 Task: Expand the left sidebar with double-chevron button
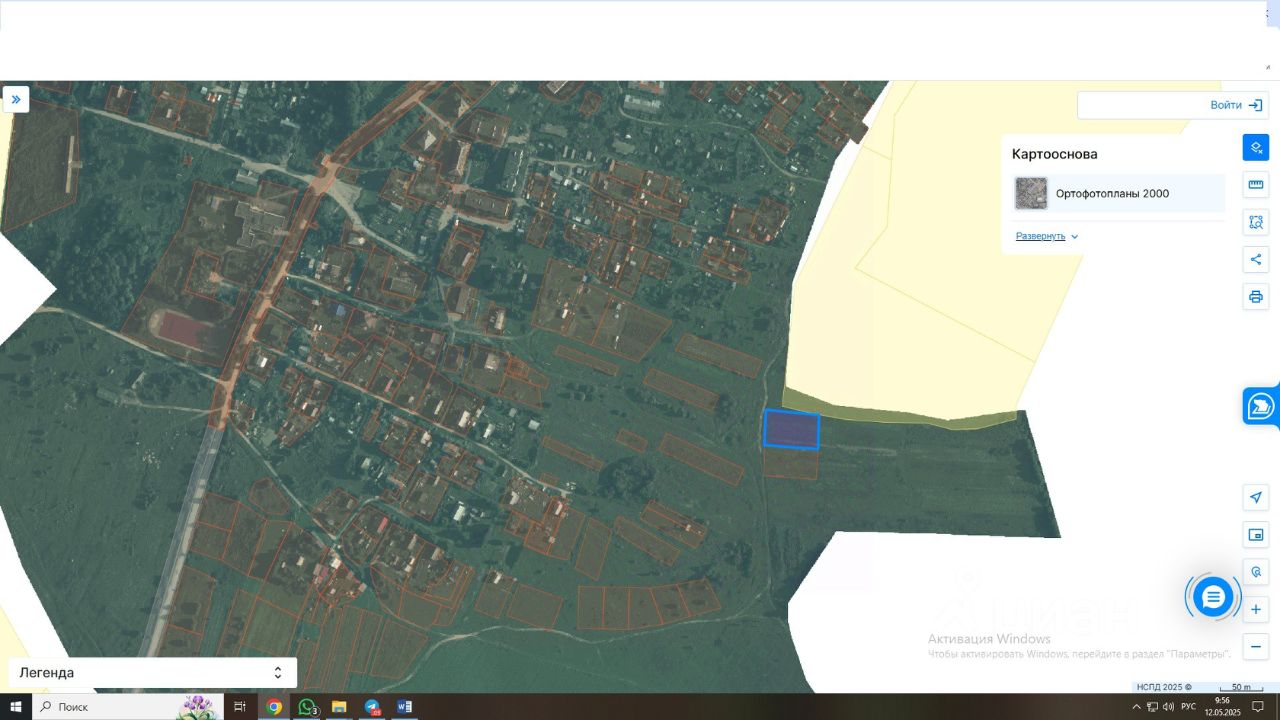point(16,99)
